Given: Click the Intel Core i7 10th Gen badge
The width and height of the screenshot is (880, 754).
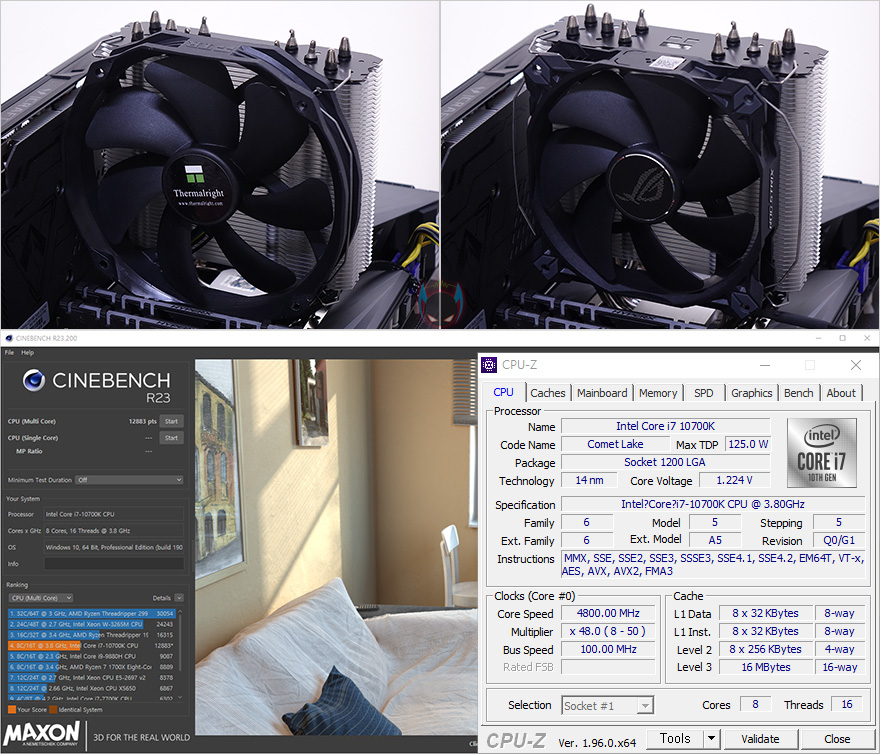Looking at the screenshot, I should point(822,453).
